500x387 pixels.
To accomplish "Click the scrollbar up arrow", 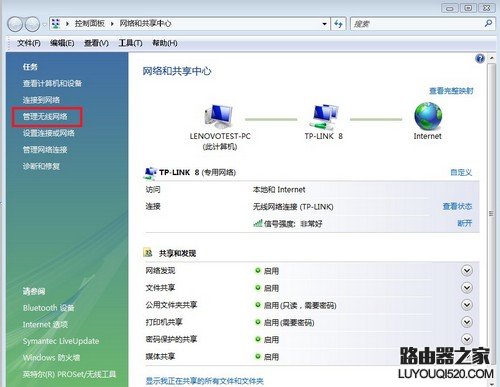I will (491, 58).
